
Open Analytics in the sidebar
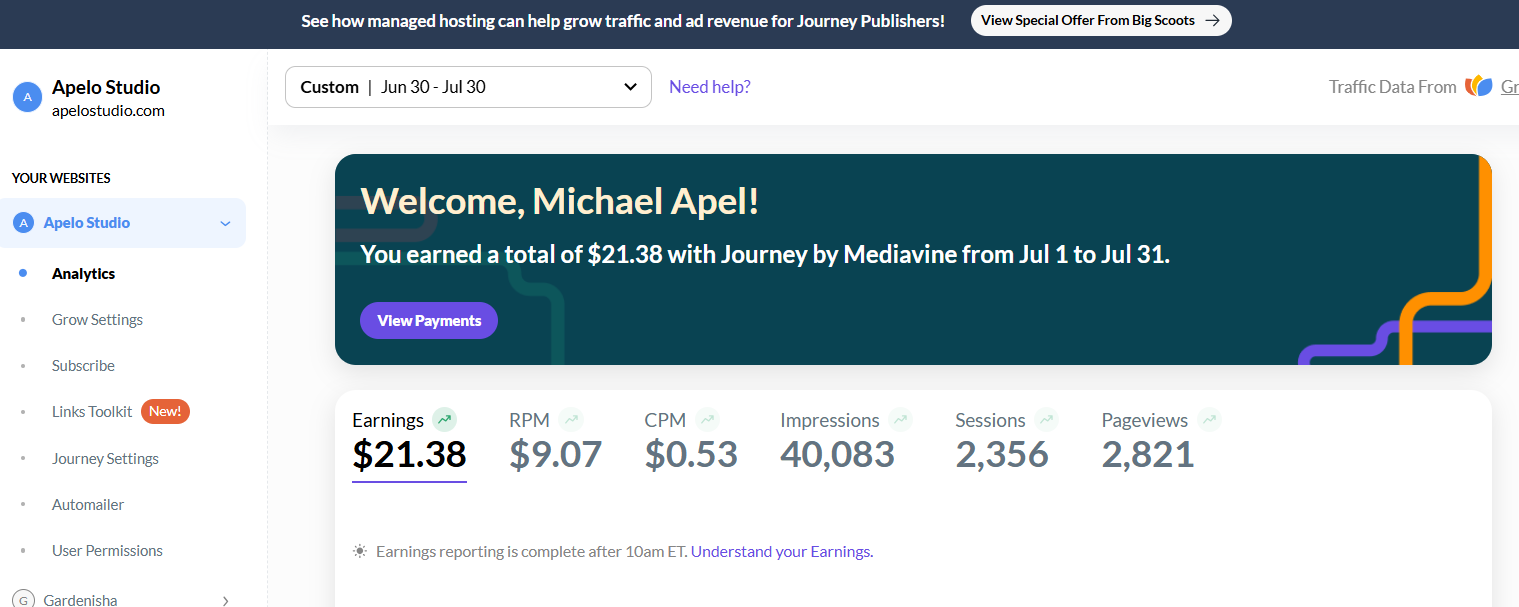click(x=83, y=273)
